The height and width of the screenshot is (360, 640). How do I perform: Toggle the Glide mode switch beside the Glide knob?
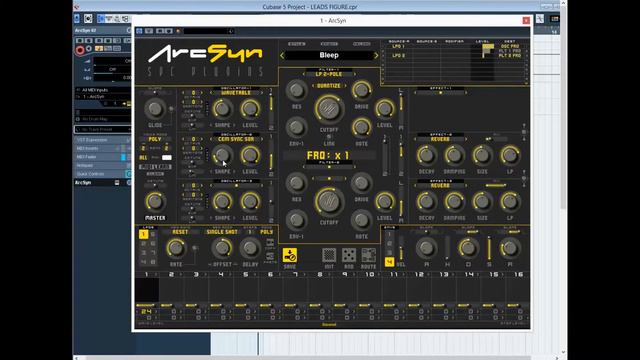pos(171,109)
